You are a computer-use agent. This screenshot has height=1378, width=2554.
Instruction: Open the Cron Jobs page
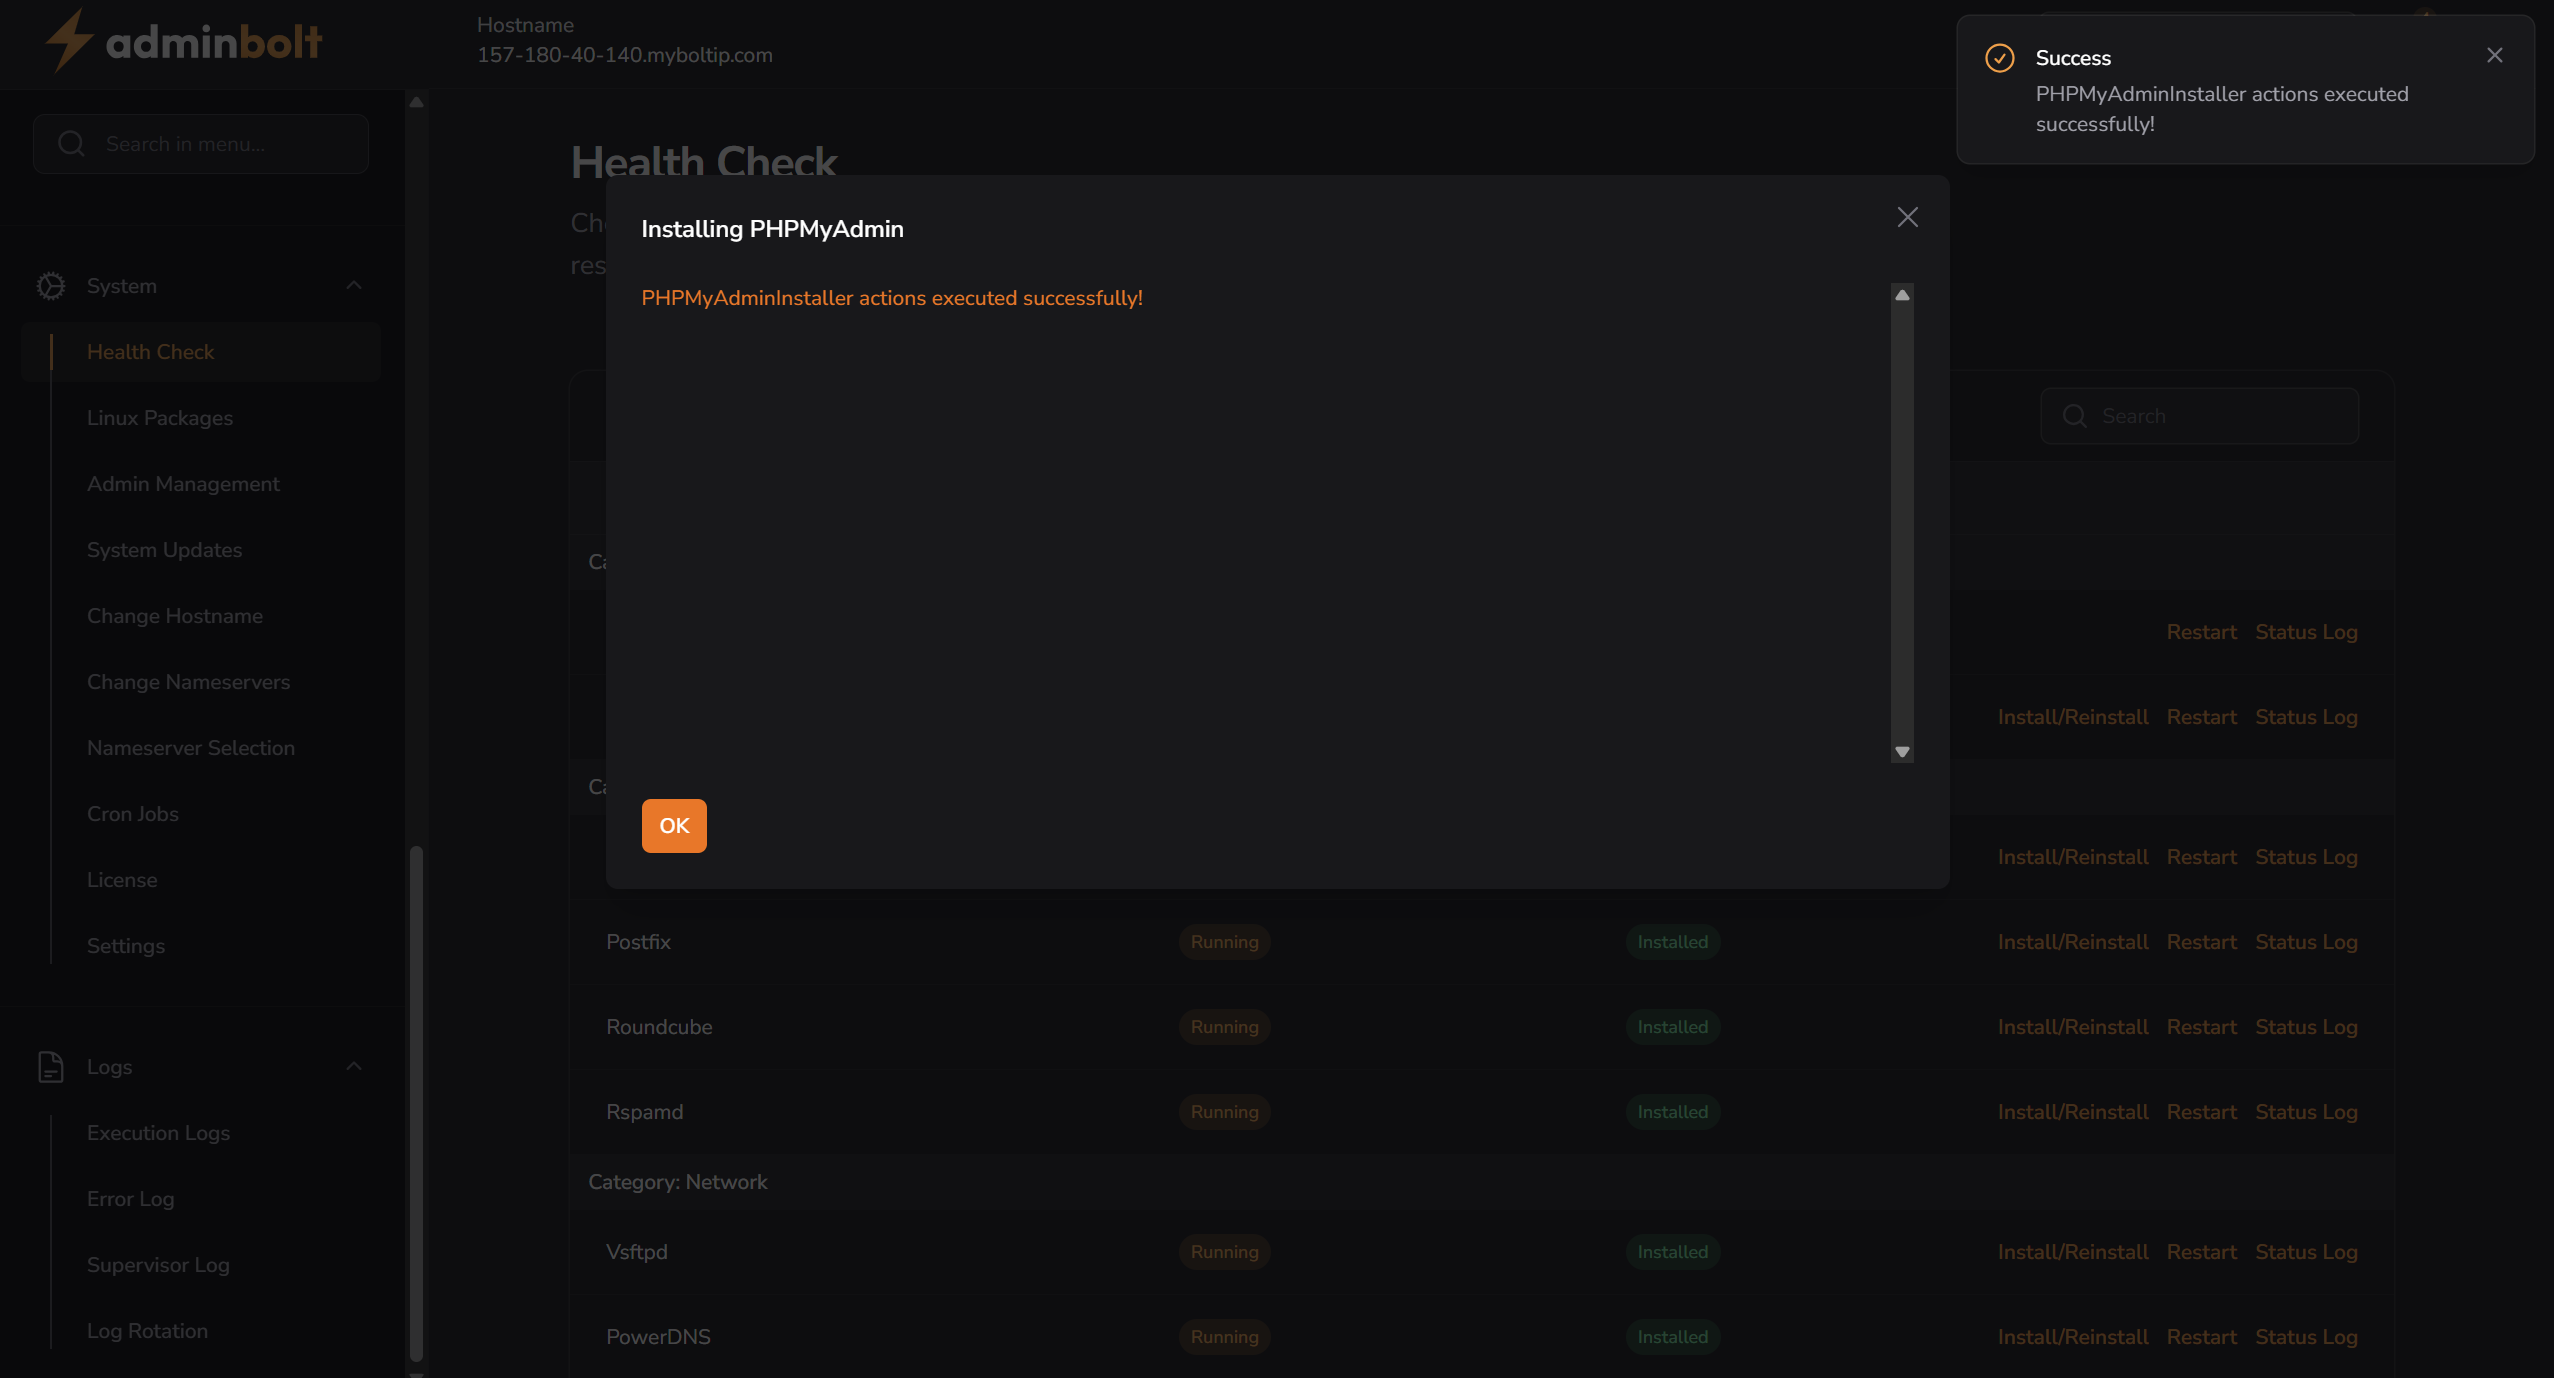point(132,813)
